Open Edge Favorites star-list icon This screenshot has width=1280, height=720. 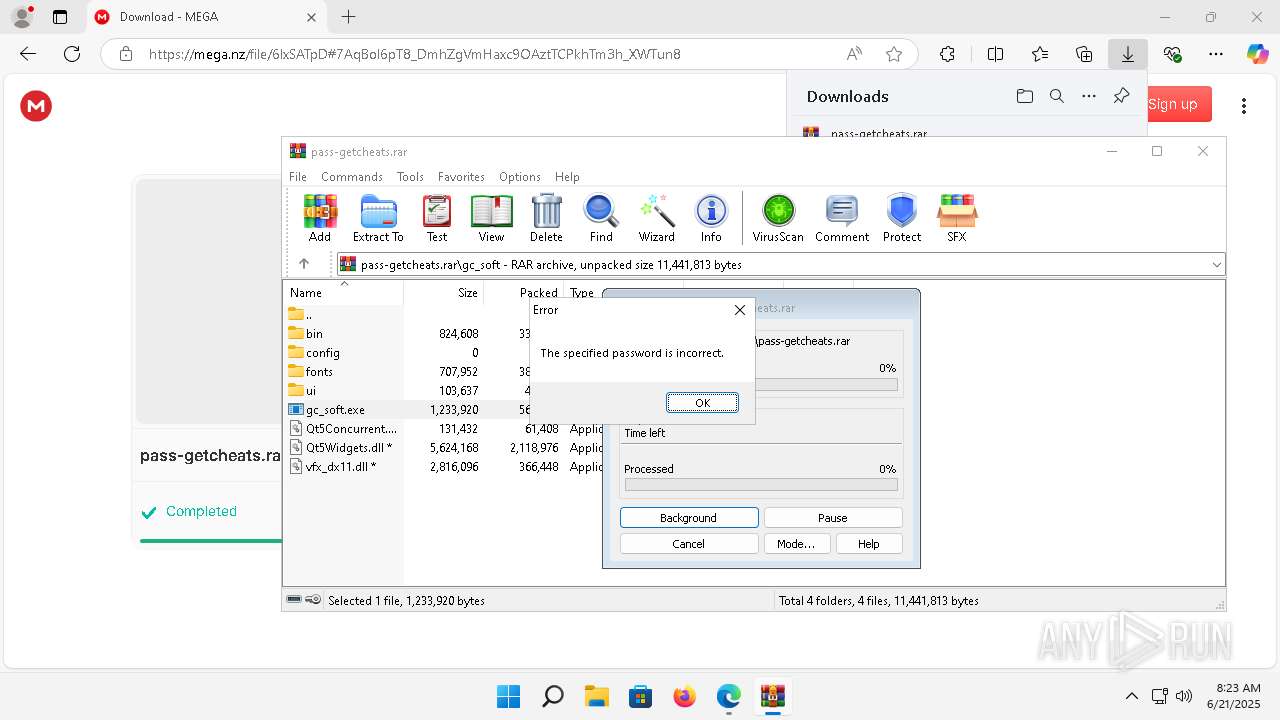coord(1040,54)
